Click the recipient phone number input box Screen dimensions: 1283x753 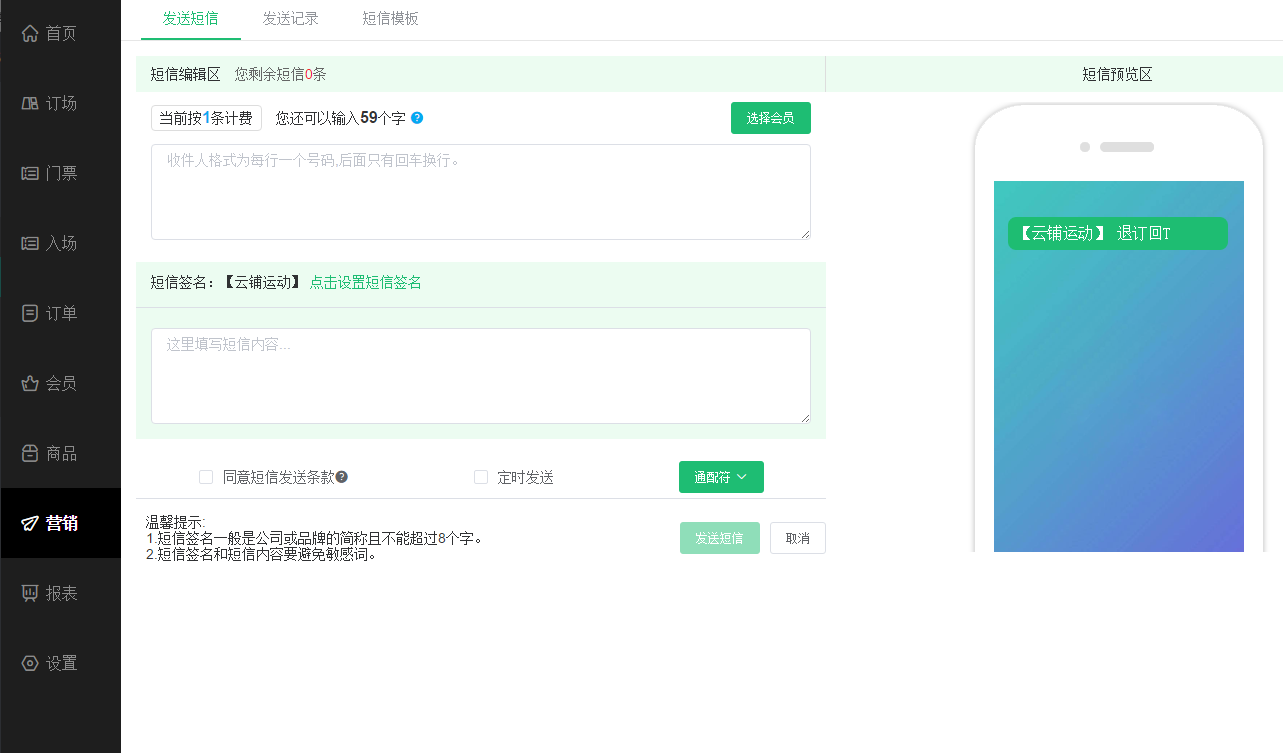480,190
